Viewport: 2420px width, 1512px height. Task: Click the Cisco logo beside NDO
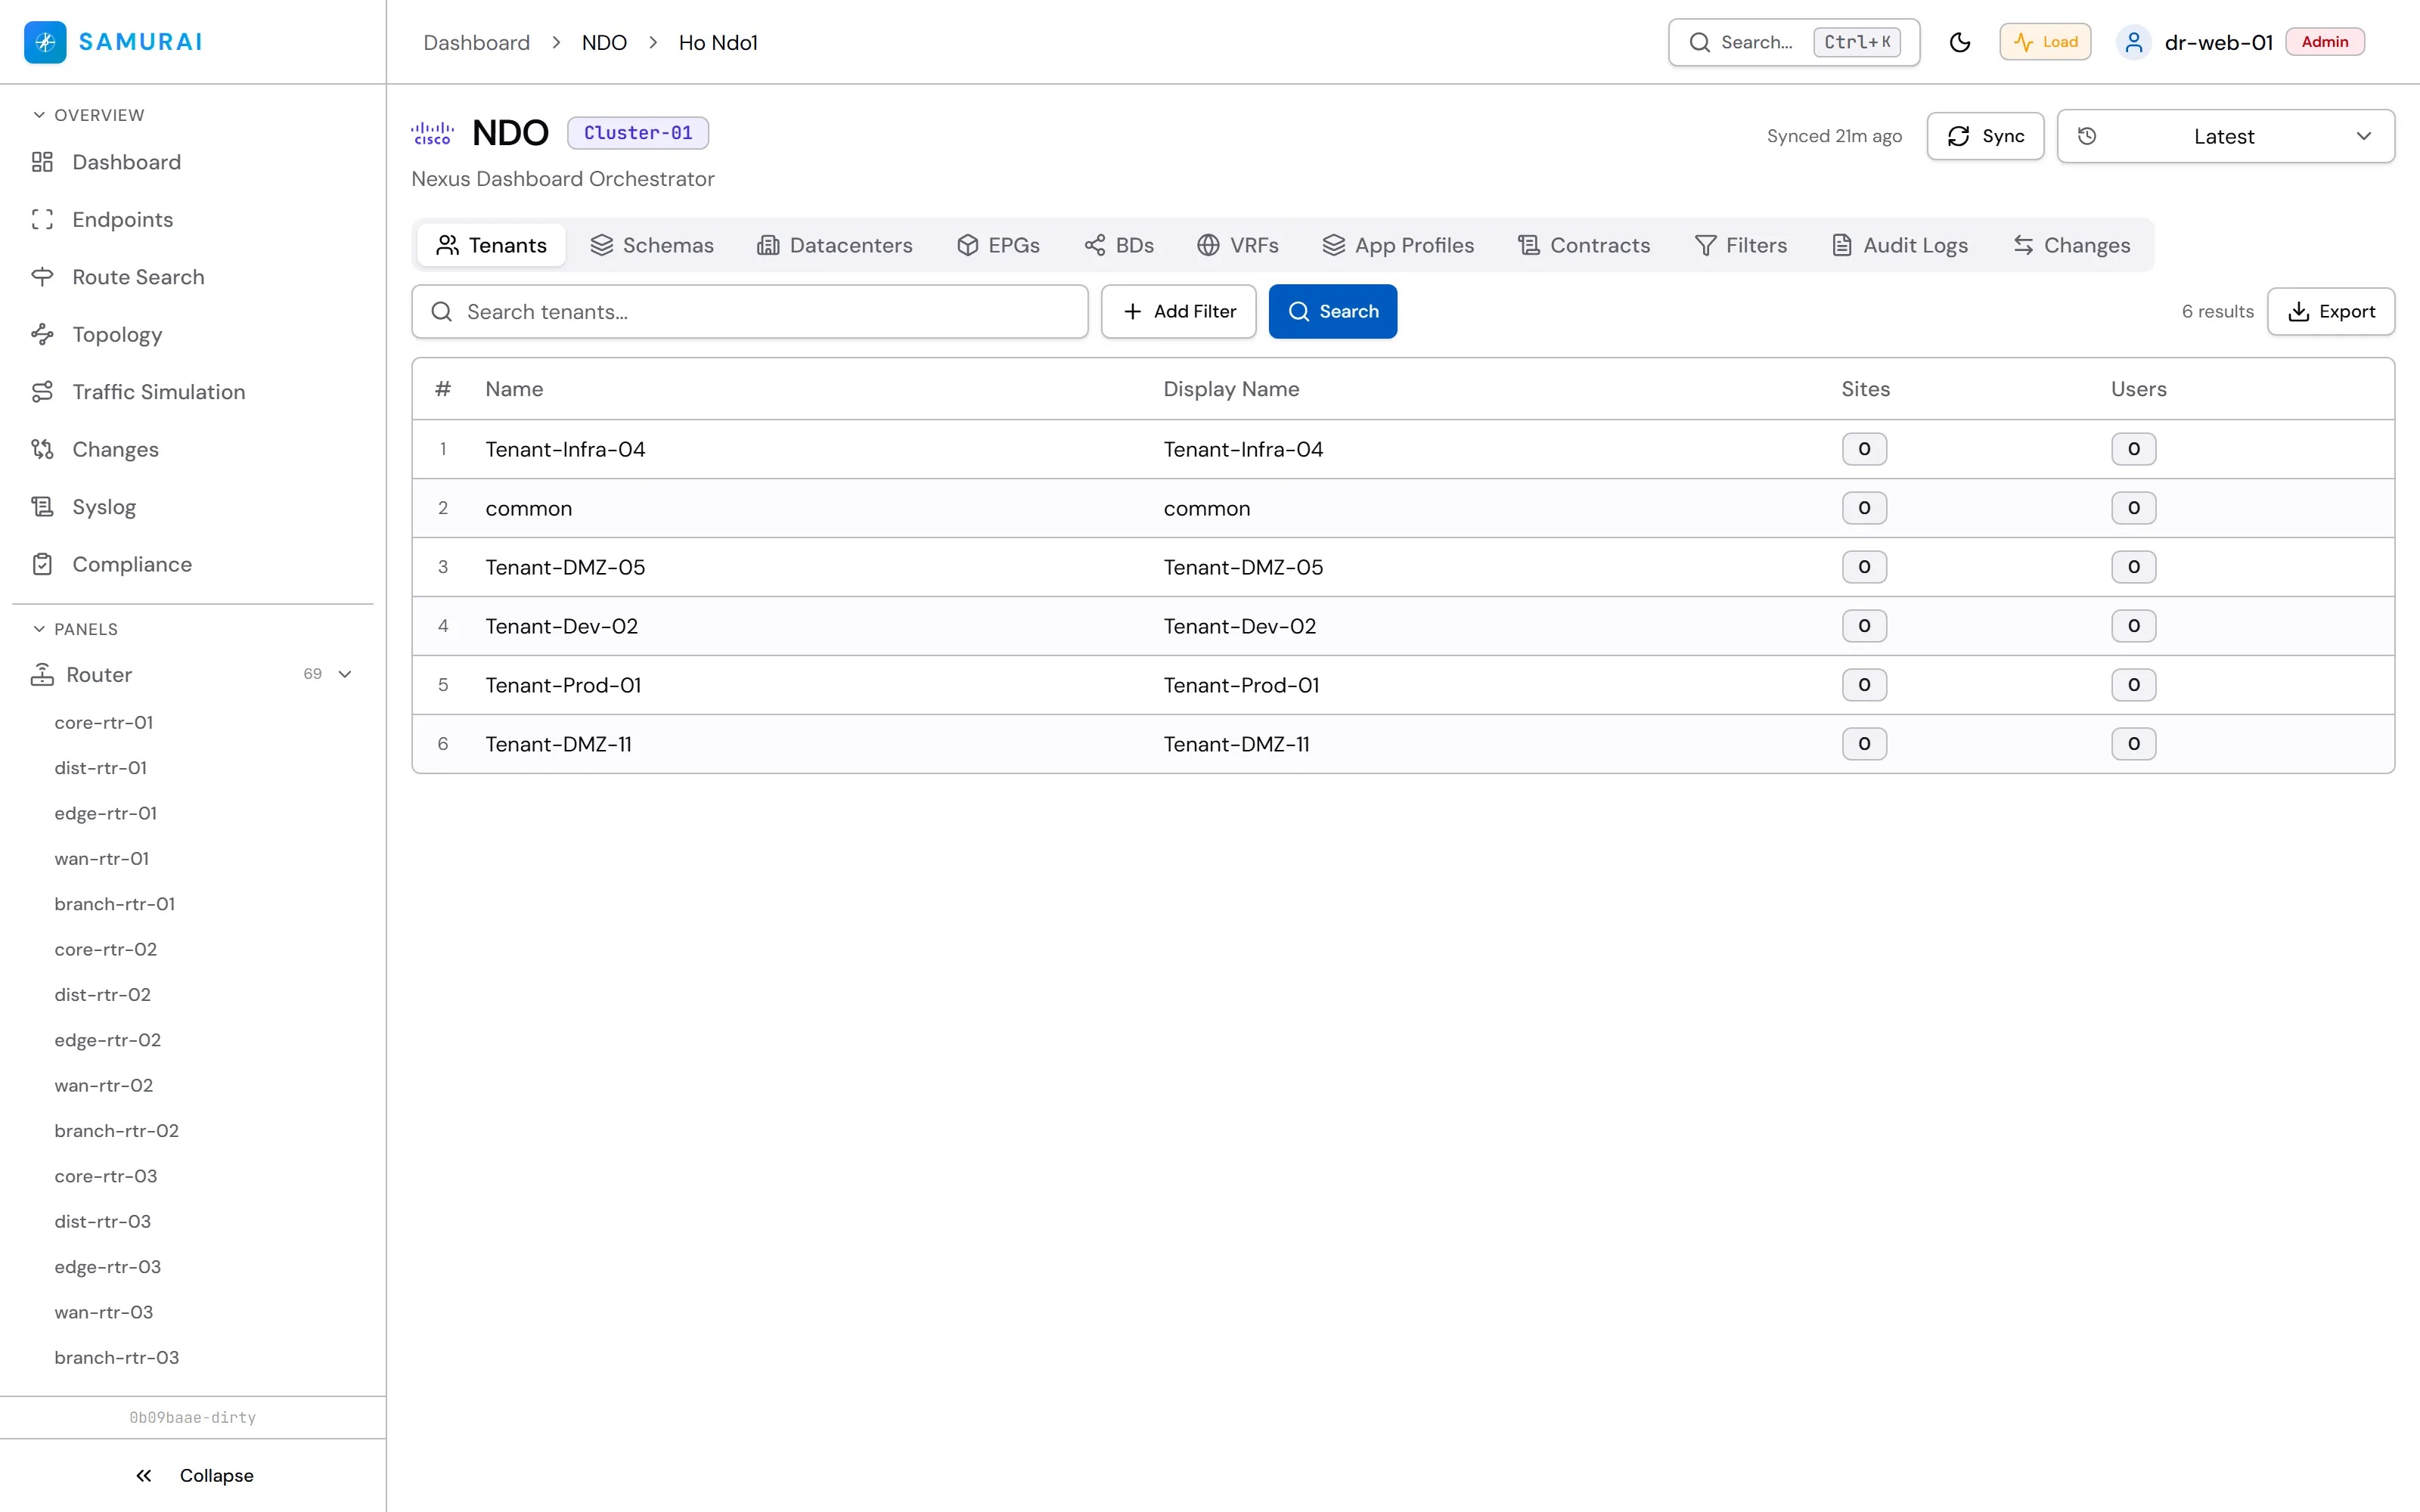pos(432,133)
